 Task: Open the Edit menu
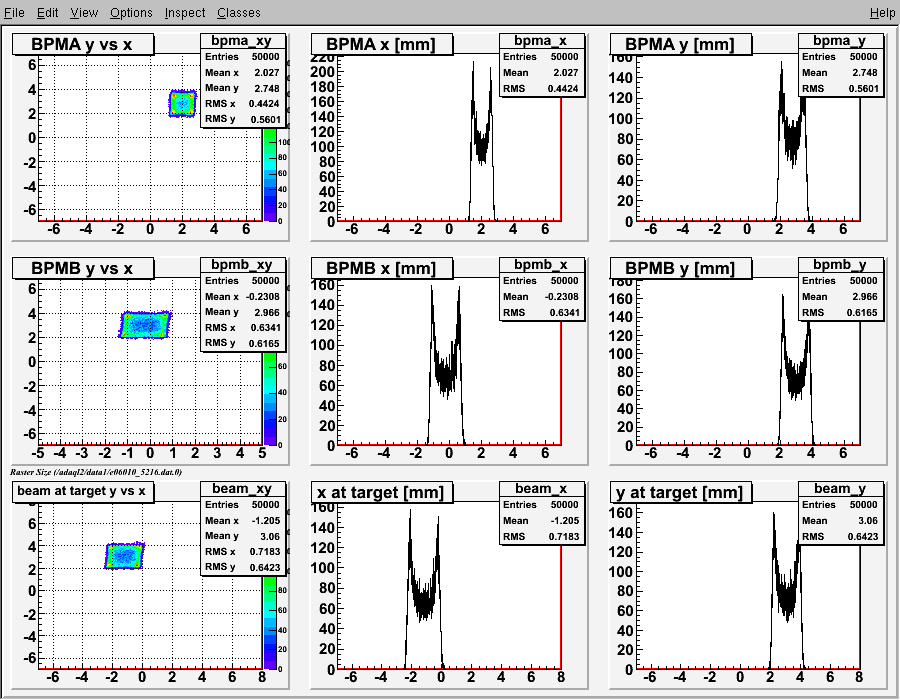click(x=48, y=13)
